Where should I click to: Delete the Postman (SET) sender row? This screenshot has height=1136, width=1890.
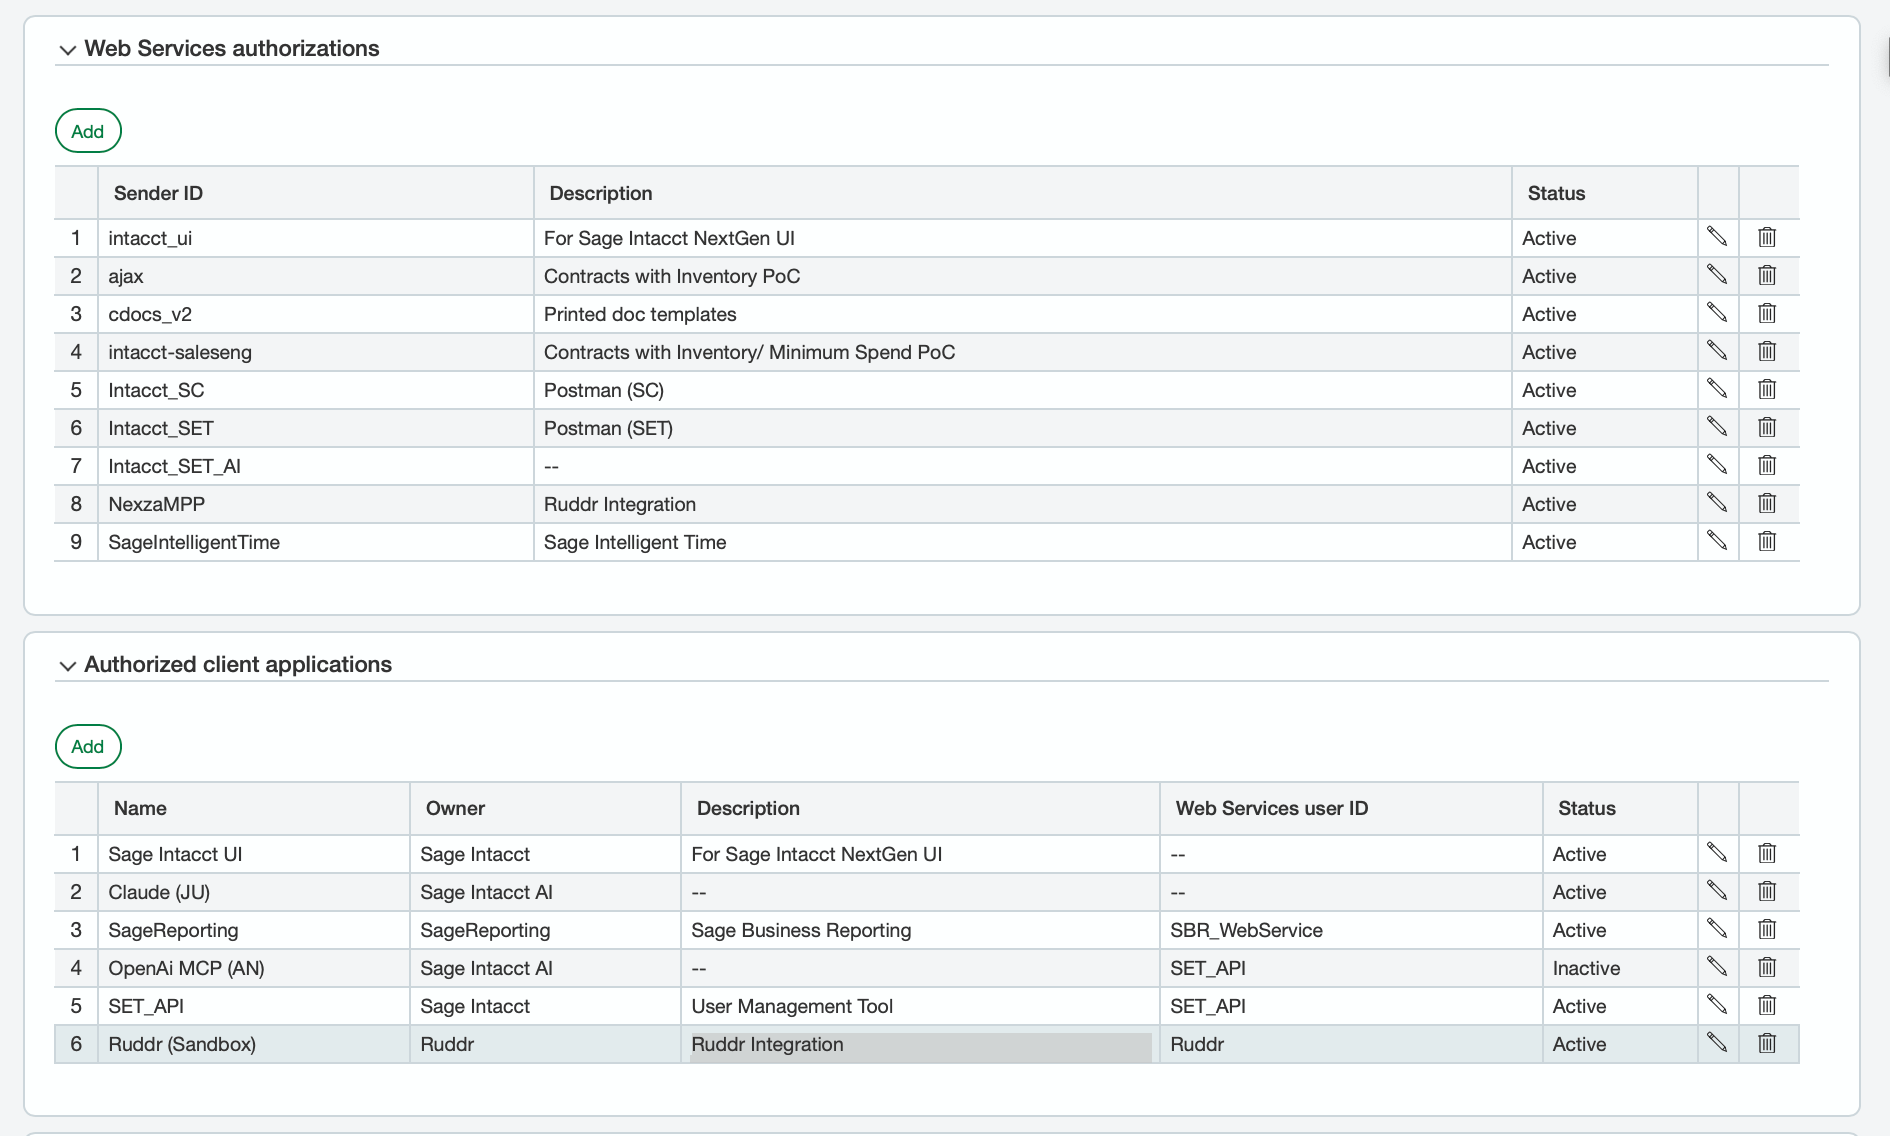pos(1767,427)
